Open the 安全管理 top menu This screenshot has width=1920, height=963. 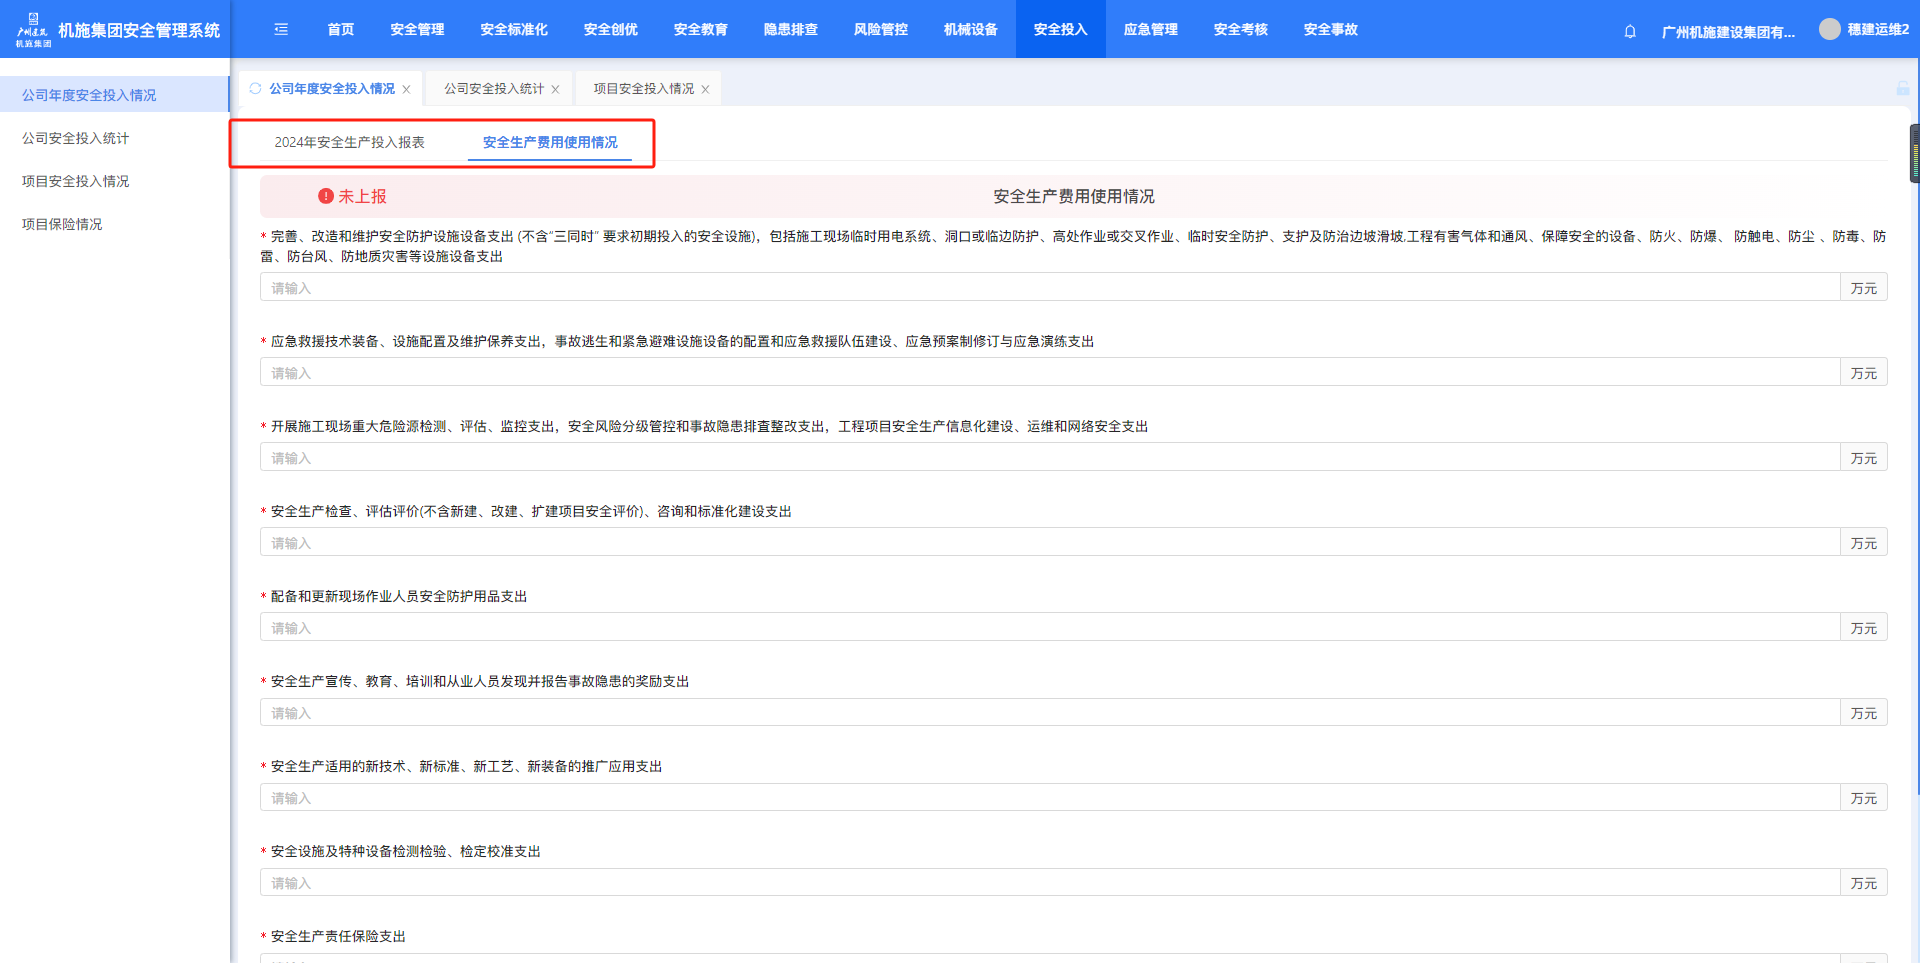(417, 30)
